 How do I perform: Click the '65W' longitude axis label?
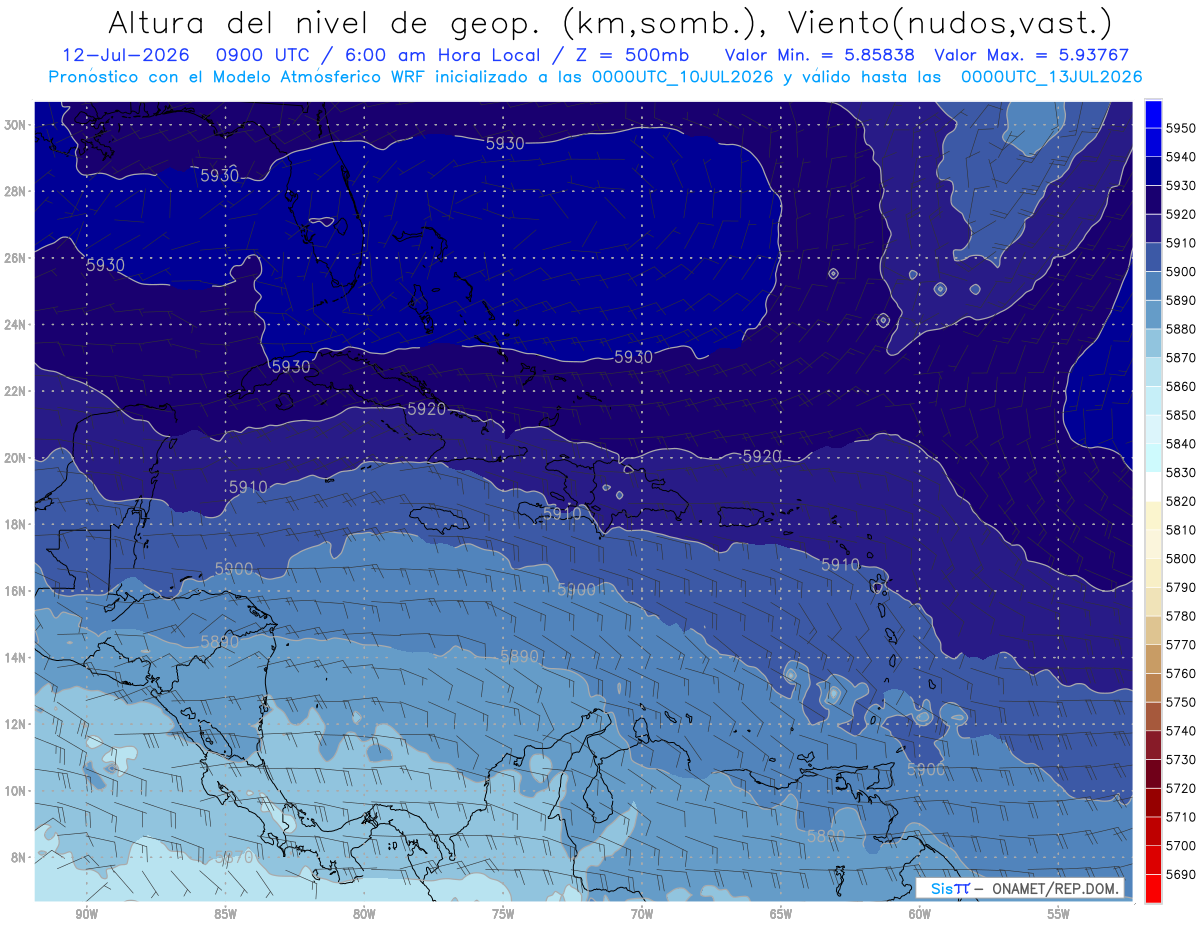(x=781, y=915)
